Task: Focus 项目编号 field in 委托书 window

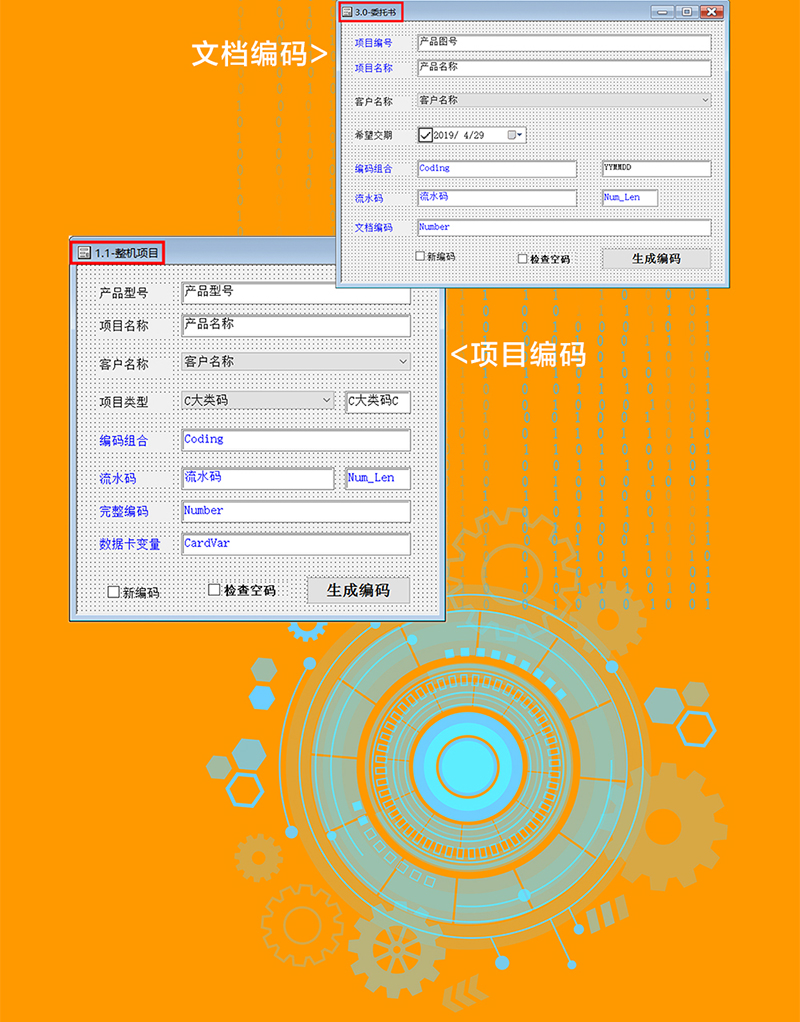Action: [x=562, y=43]
